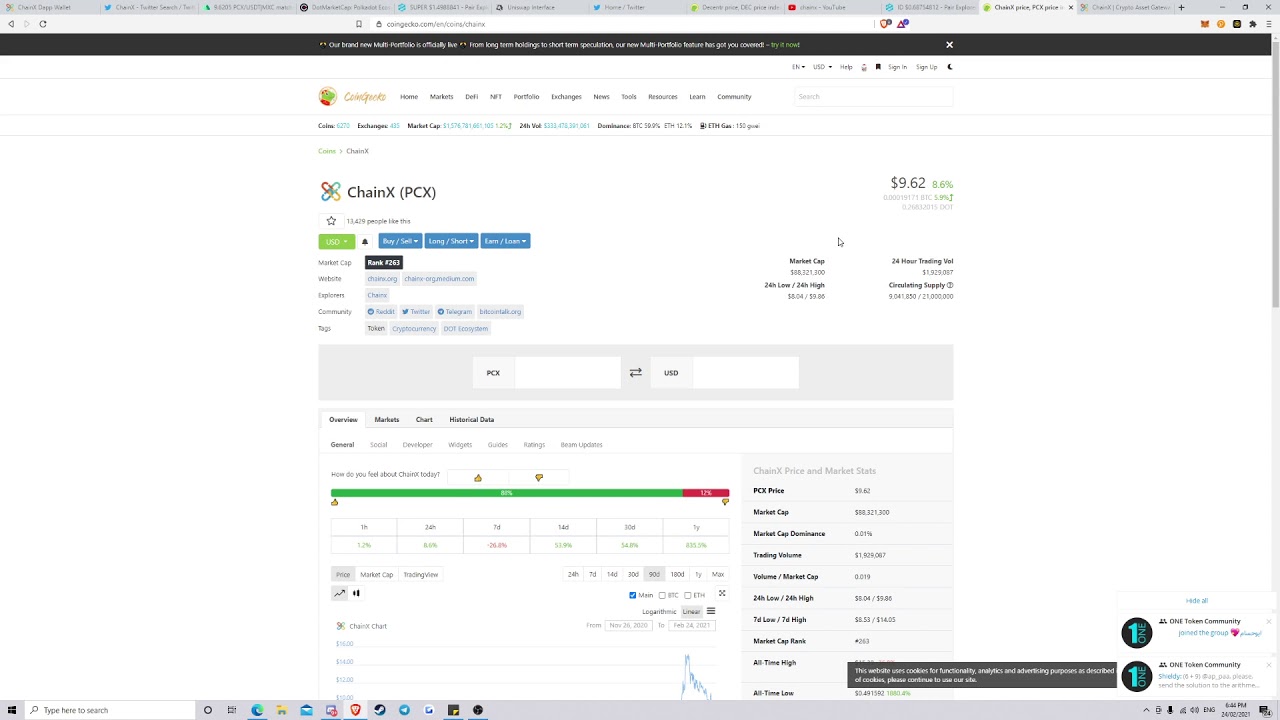1280x720 pixels.
Task: Select the 7d chart range
Action: pyautogui.click(x=592, y=574)
